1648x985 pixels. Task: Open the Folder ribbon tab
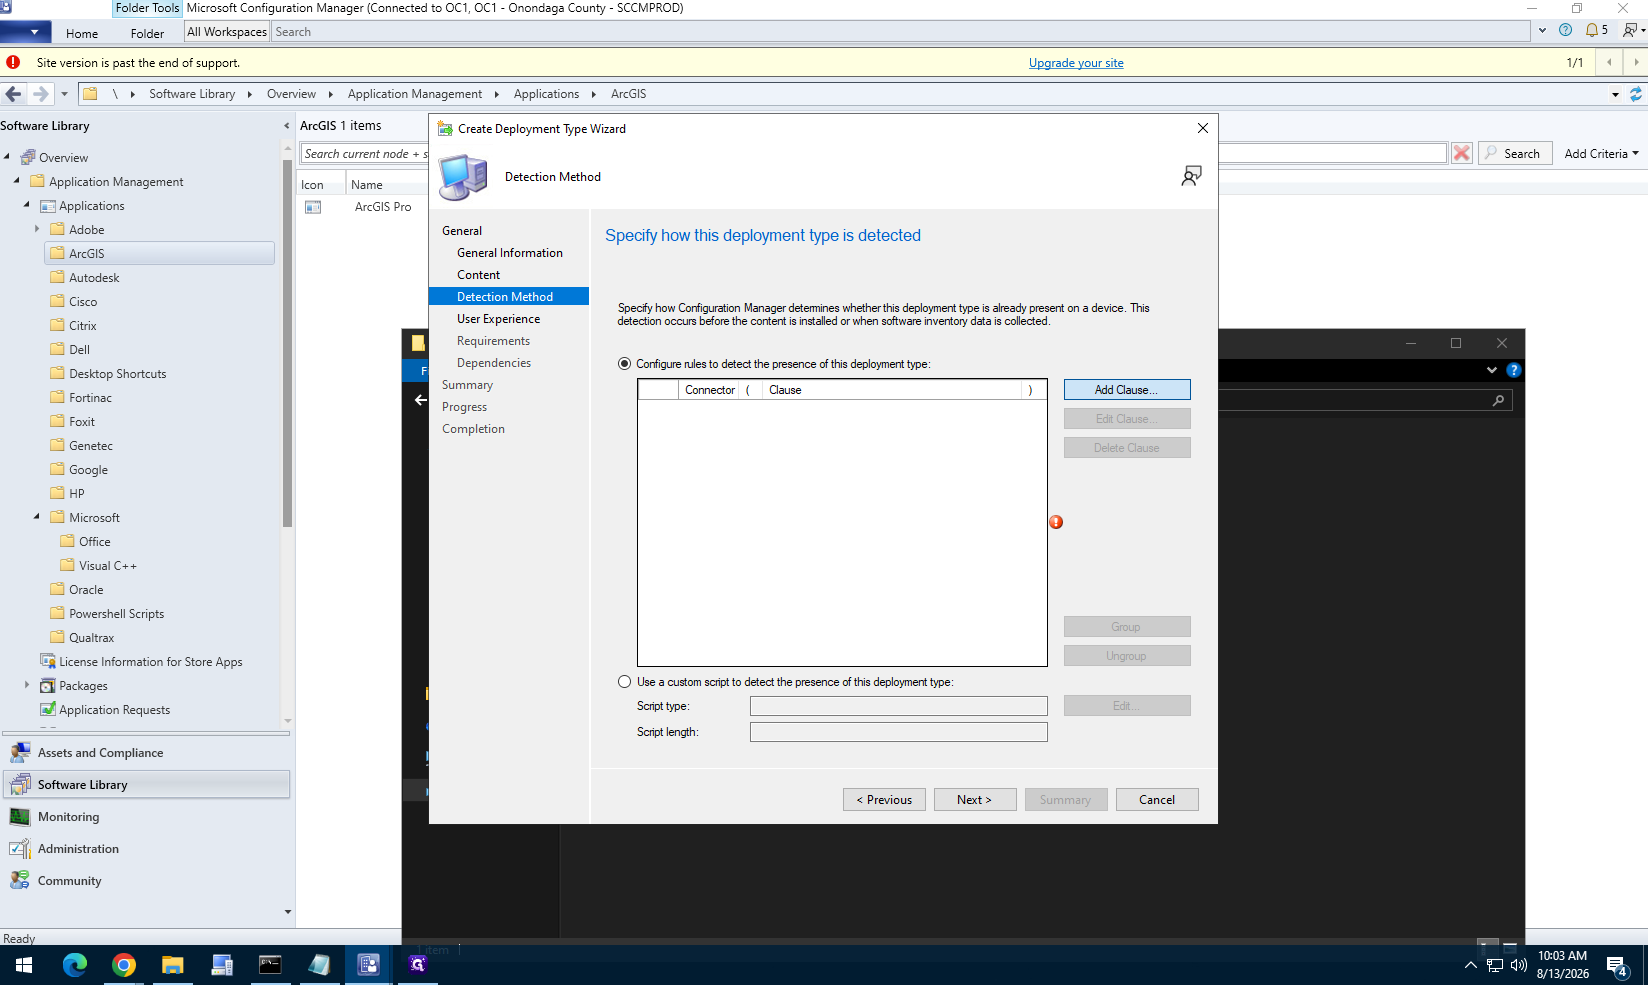click(147, 33)
